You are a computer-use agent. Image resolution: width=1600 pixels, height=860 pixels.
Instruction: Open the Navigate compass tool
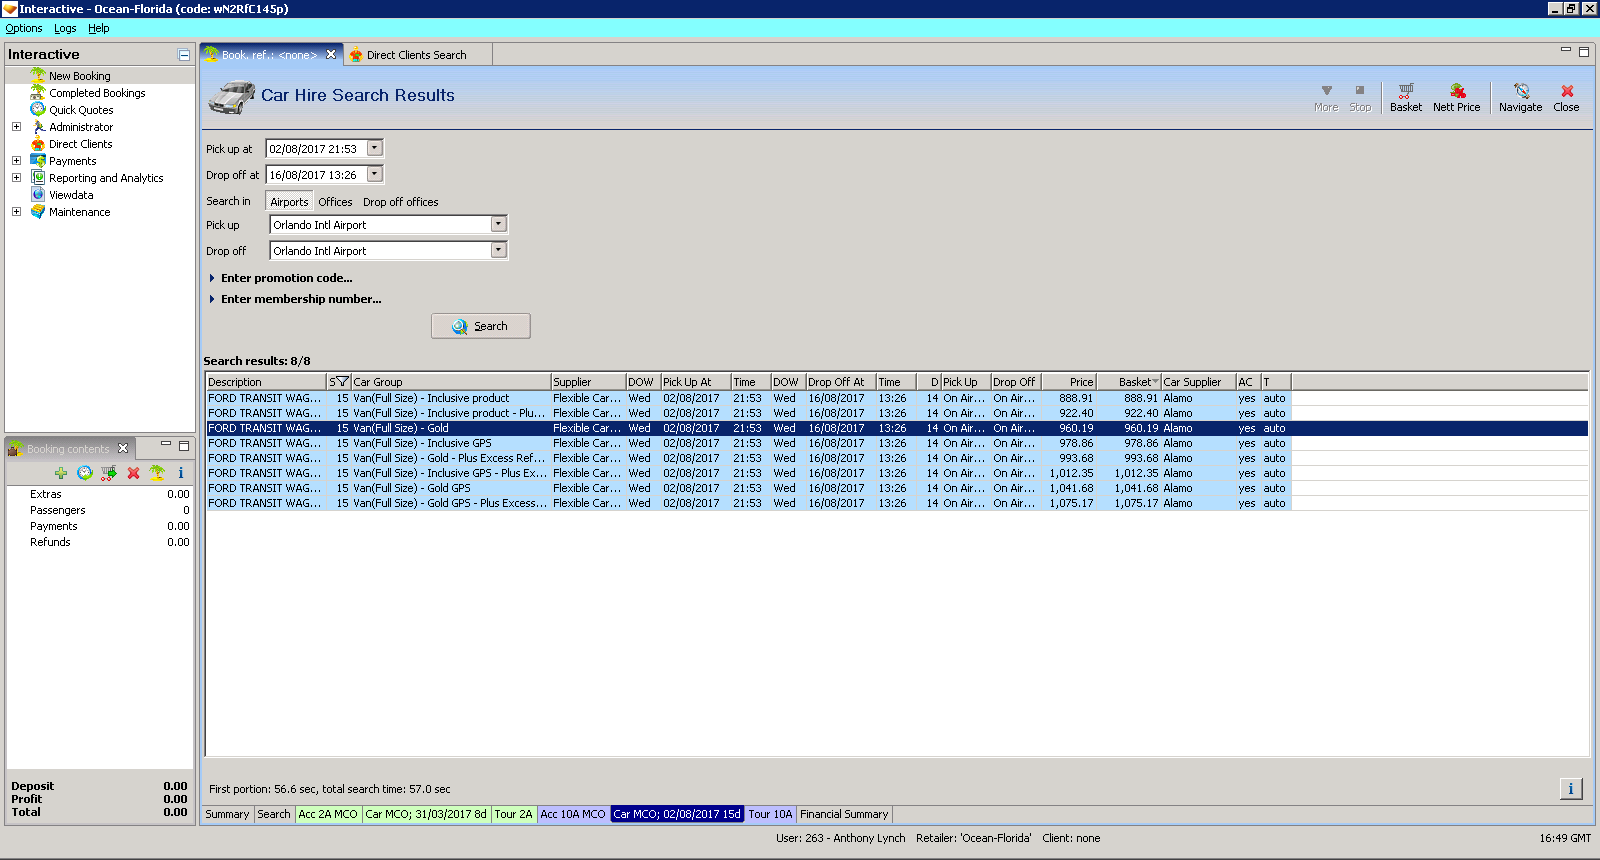click(1520, 97)
